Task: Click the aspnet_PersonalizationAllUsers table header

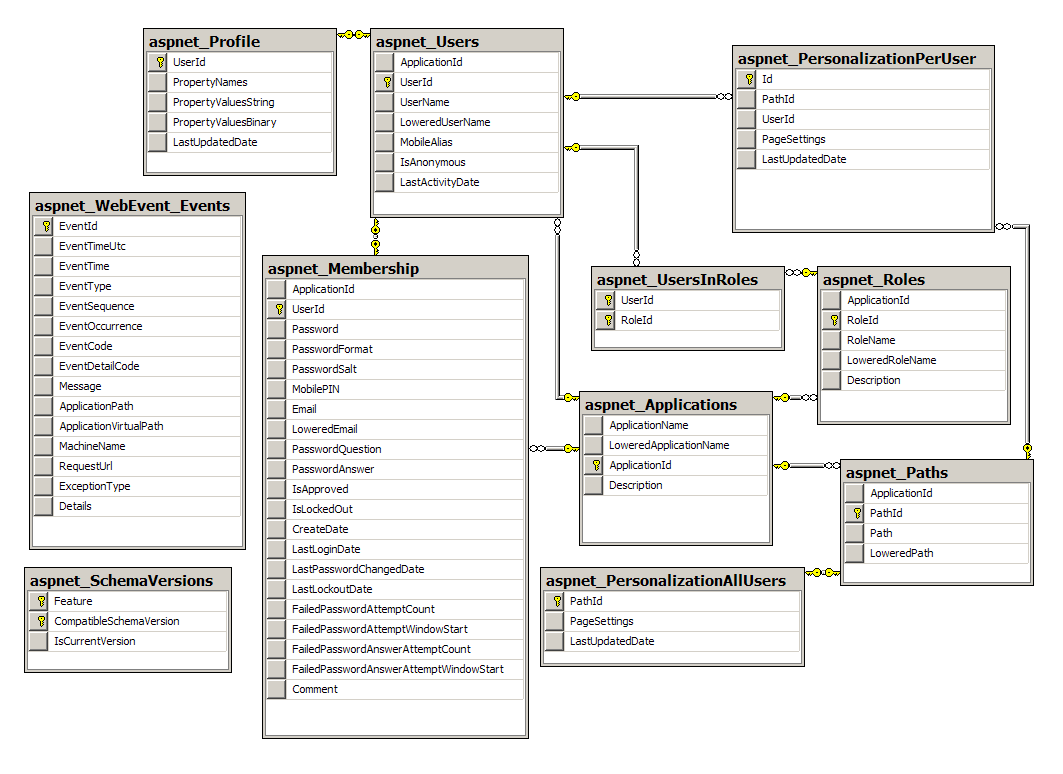Action: click(x=672, y=580)
